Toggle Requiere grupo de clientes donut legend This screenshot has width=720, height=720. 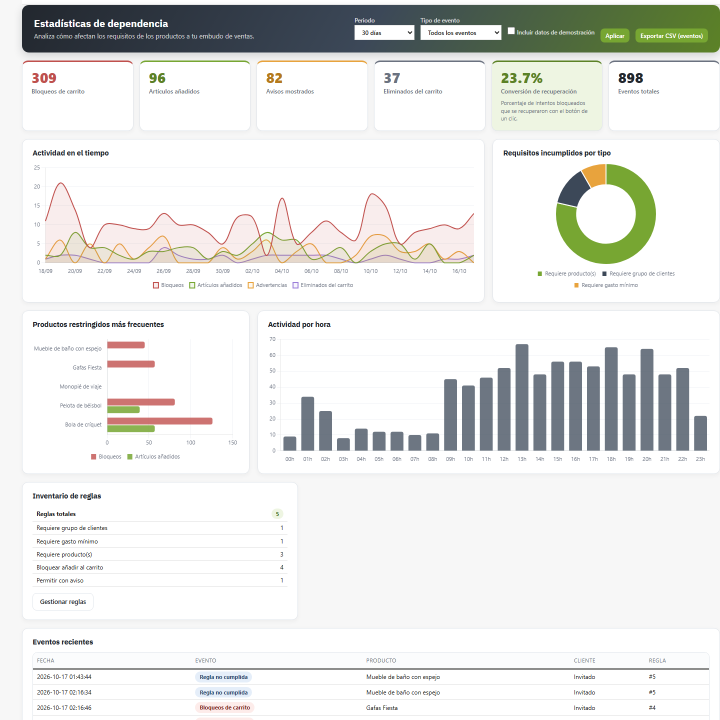click(638, 274)
